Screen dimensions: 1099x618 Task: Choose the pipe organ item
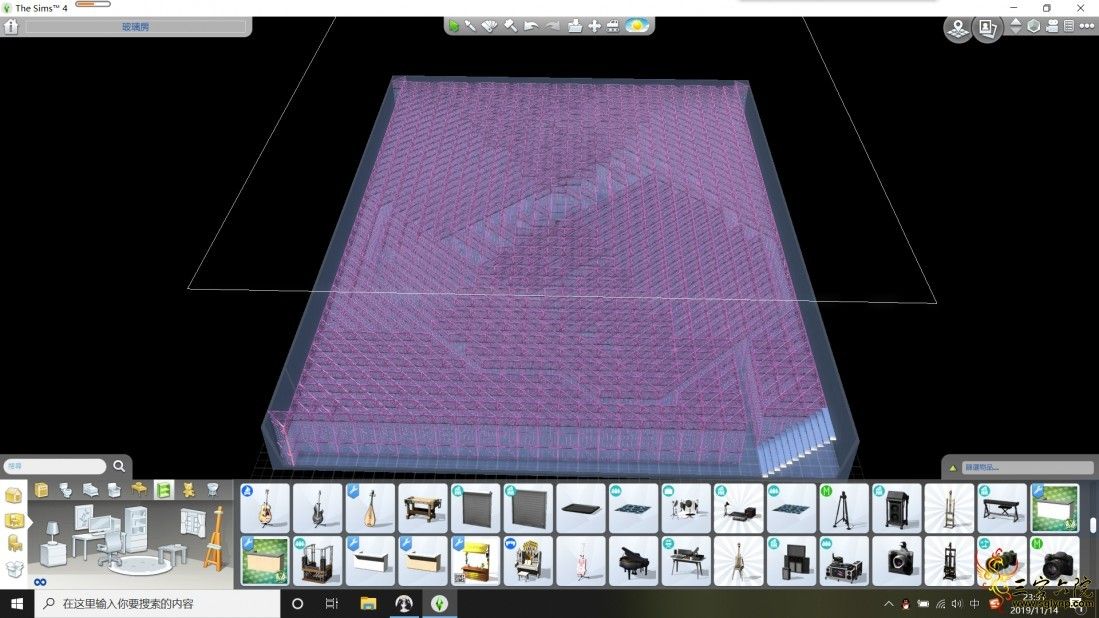coord(528,561)
